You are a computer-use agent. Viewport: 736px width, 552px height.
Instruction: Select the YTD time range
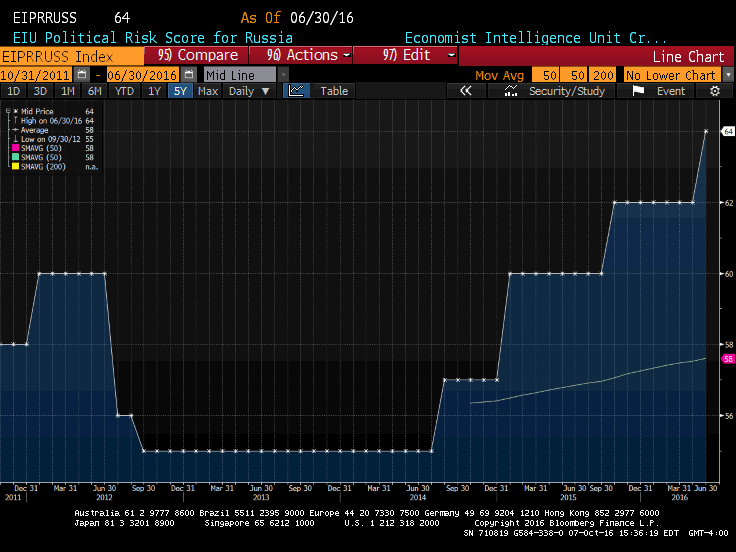(124, 91)
